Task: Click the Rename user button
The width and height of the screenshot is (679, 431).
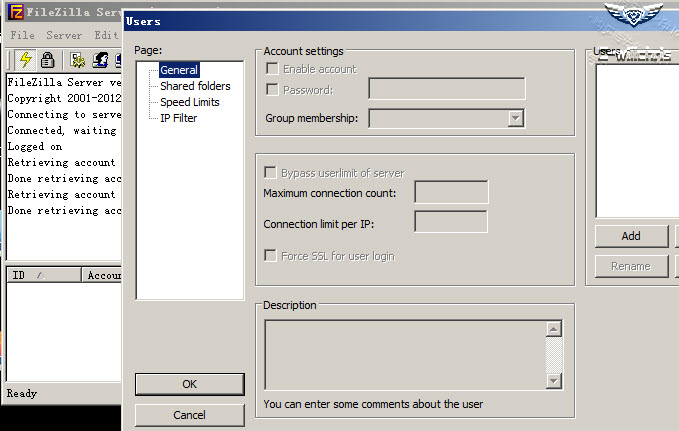Action: [631, 266]
